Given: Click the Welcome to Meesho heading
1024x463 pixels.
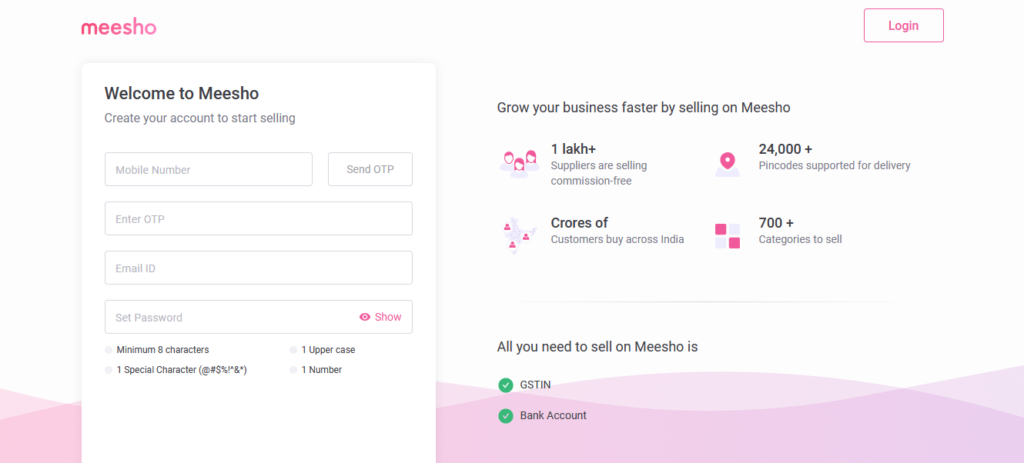Looking at the screenshot, I should coord(181,94).
